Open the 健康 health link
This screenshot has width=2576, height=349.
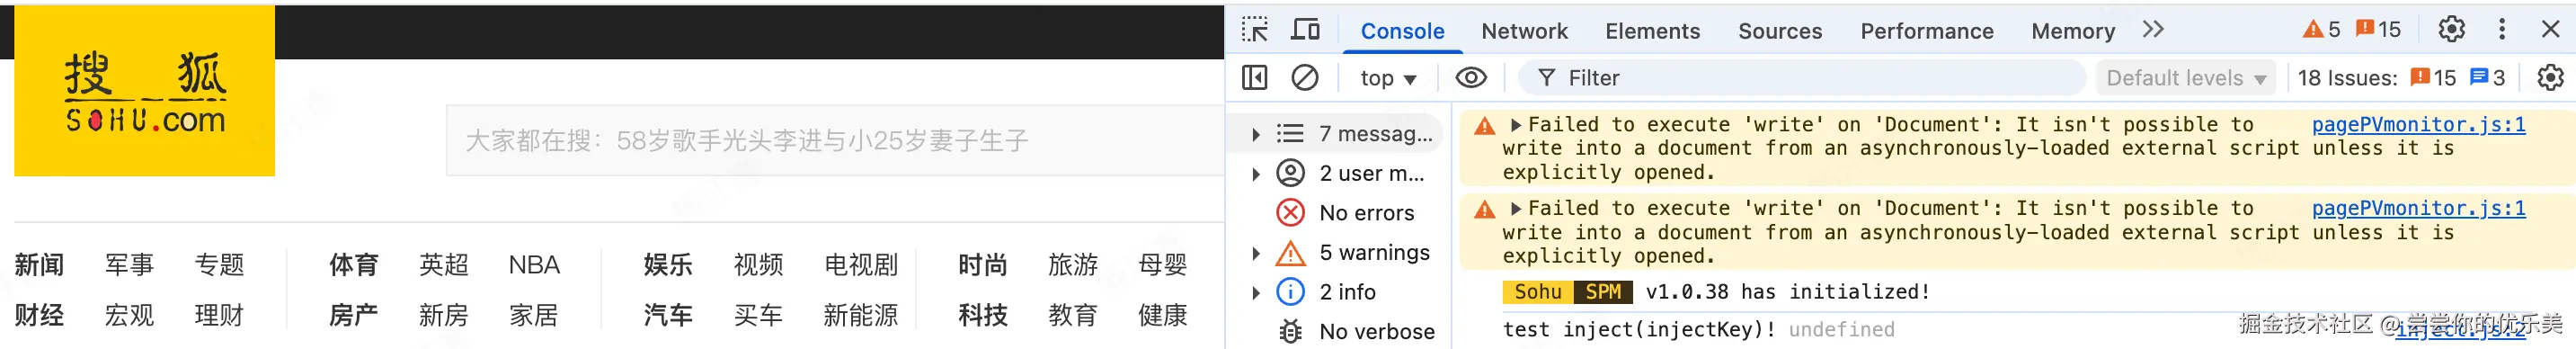[x=1163, y=316]
